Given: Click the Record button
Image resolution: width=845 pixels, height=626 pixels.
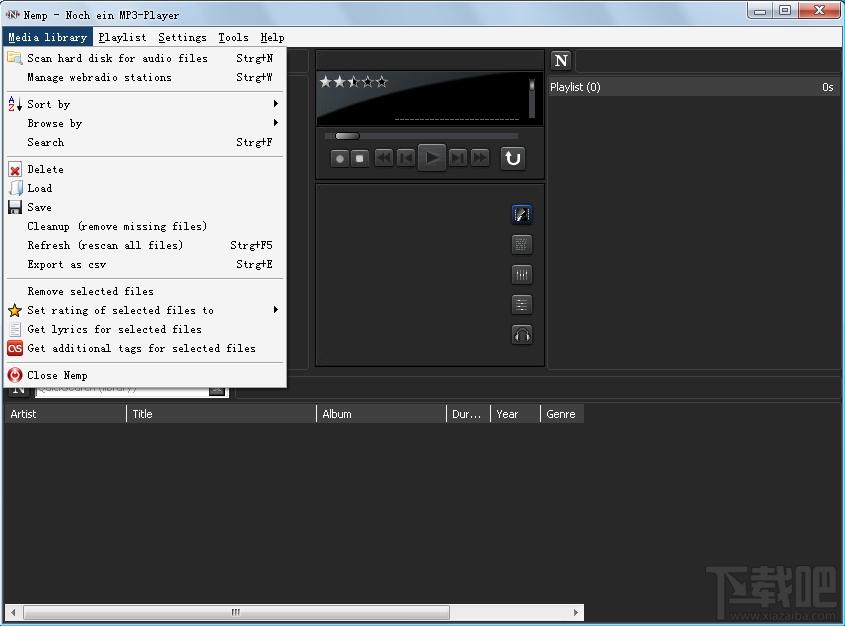Looking at the screenshot, I should click(340, 158).
